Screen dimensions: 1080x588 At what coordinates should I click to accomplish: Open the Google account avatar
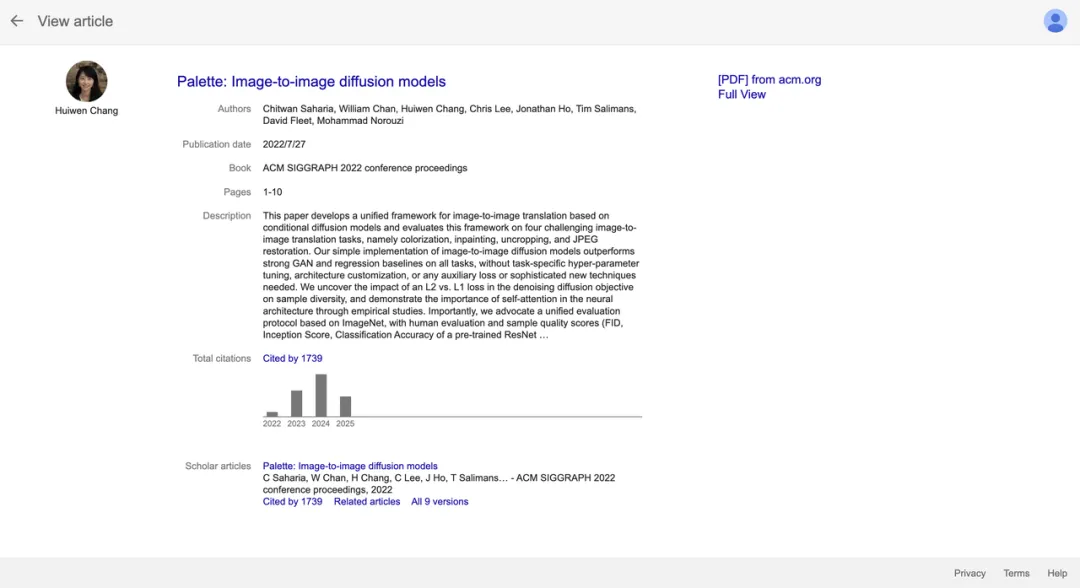click(1055, 21)
